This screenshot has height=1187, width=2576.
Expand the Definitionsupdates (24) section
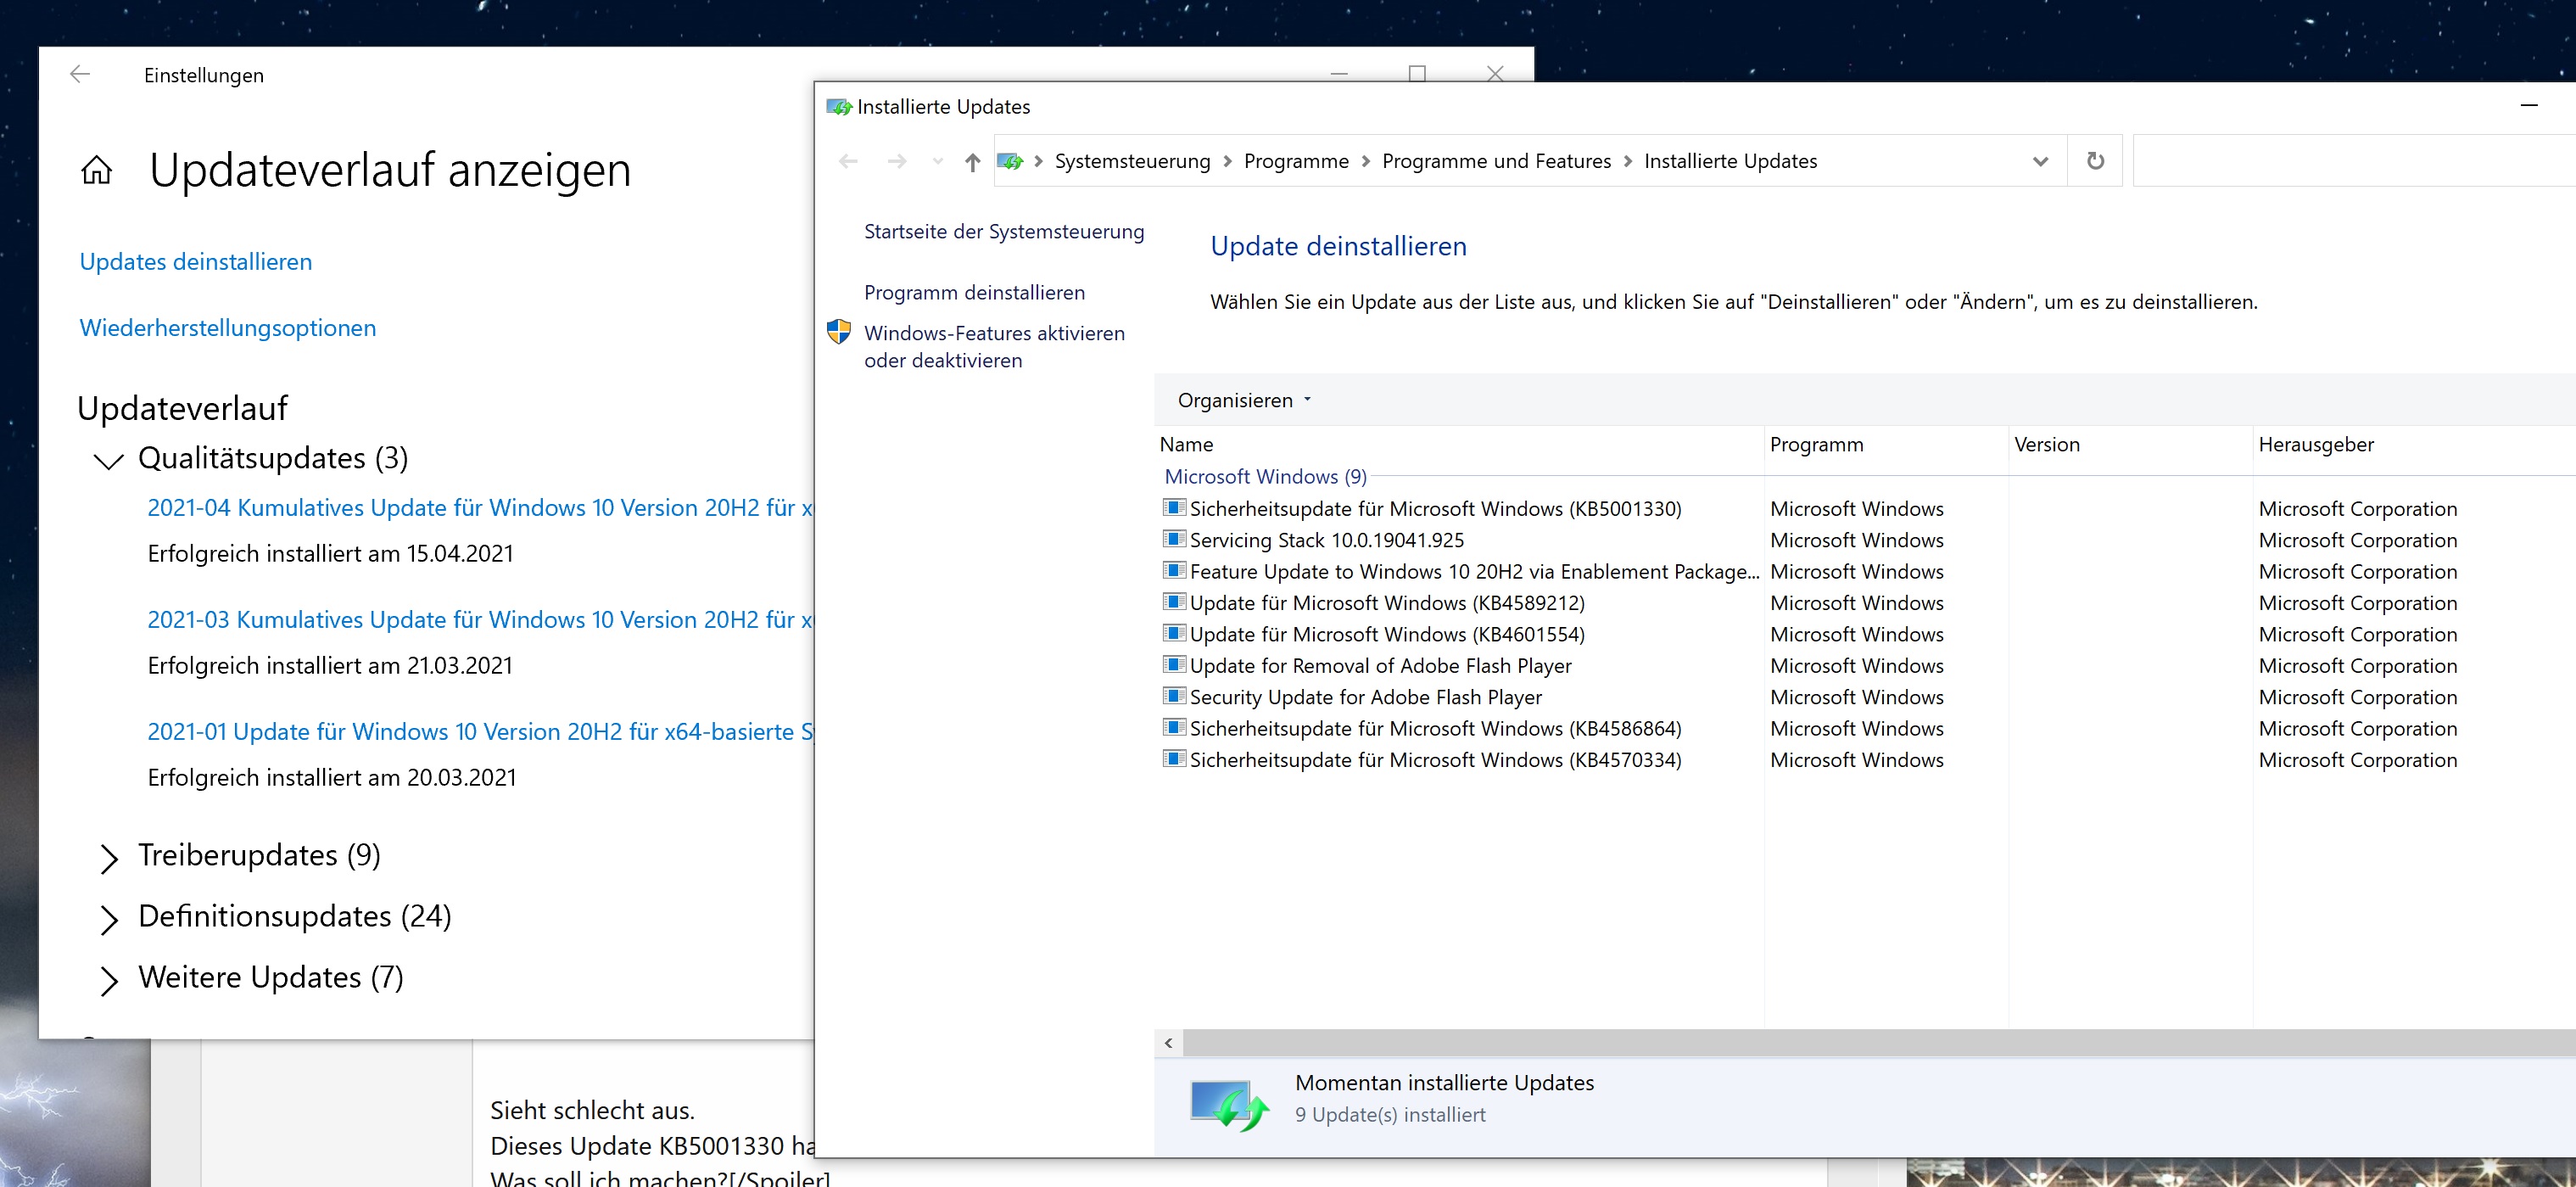pyautogui.click(x=109, y=918)
